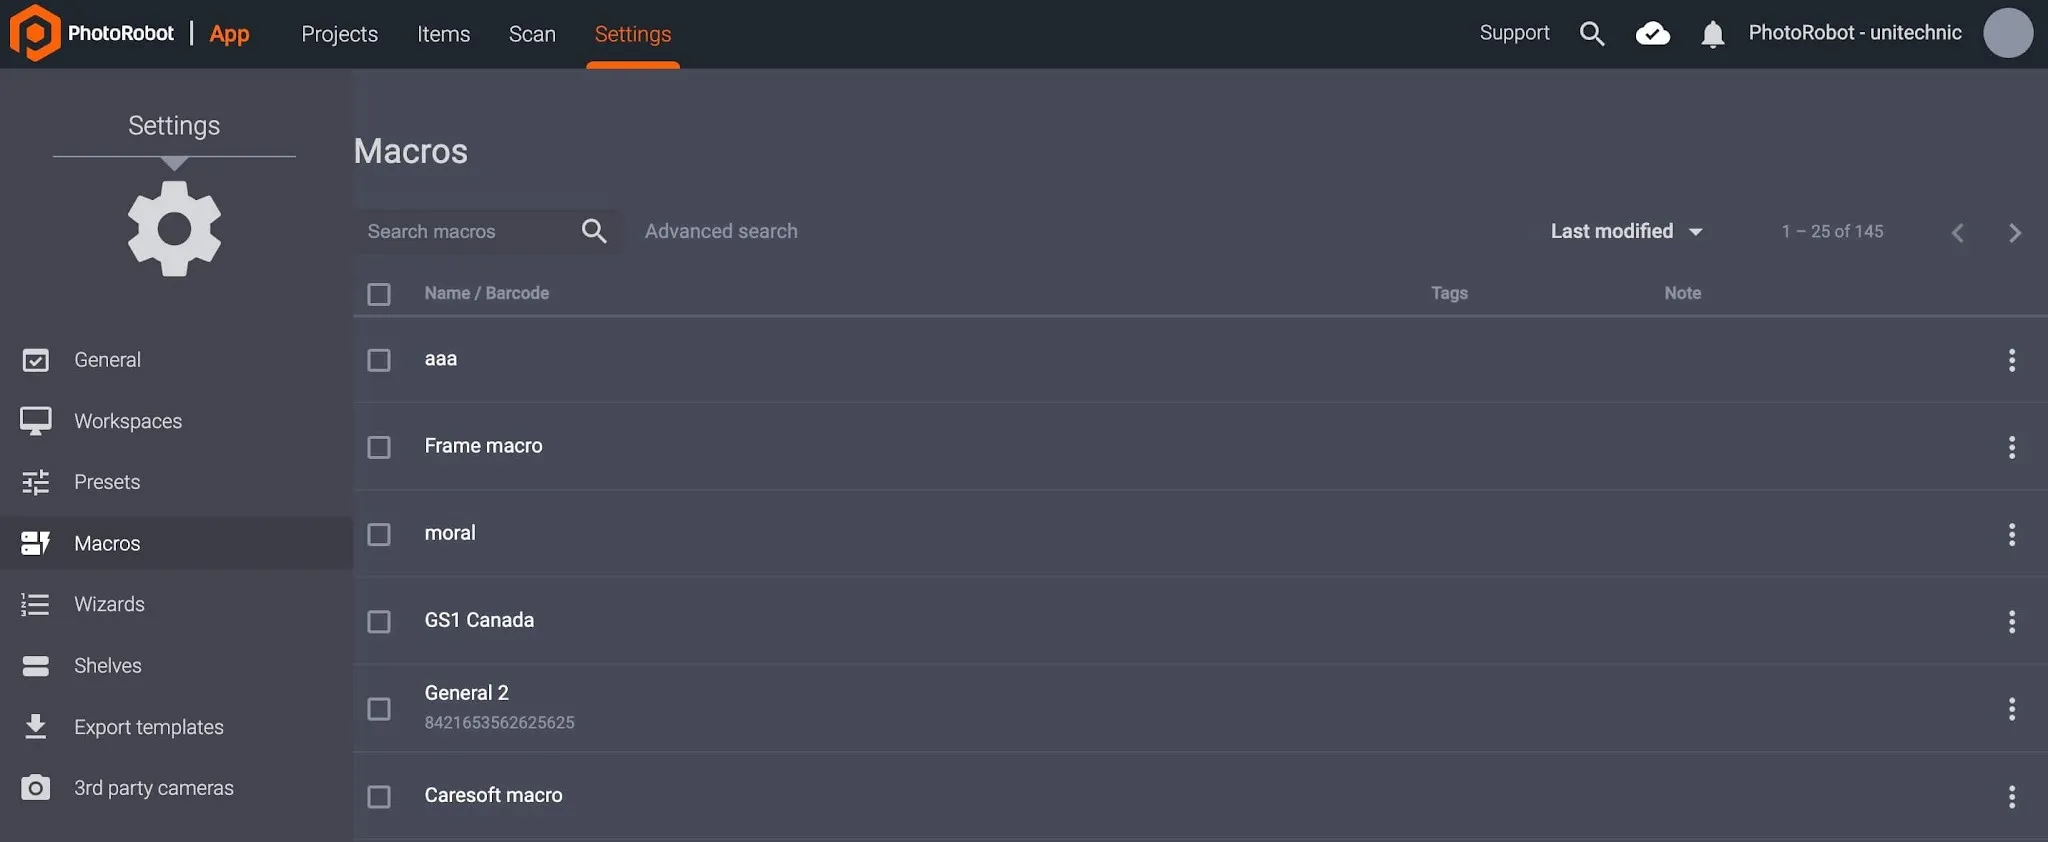The width and height of the screenshot is (2048, 842).
Task: Open the Presets settings section
Action: click(x=107, y=482)
